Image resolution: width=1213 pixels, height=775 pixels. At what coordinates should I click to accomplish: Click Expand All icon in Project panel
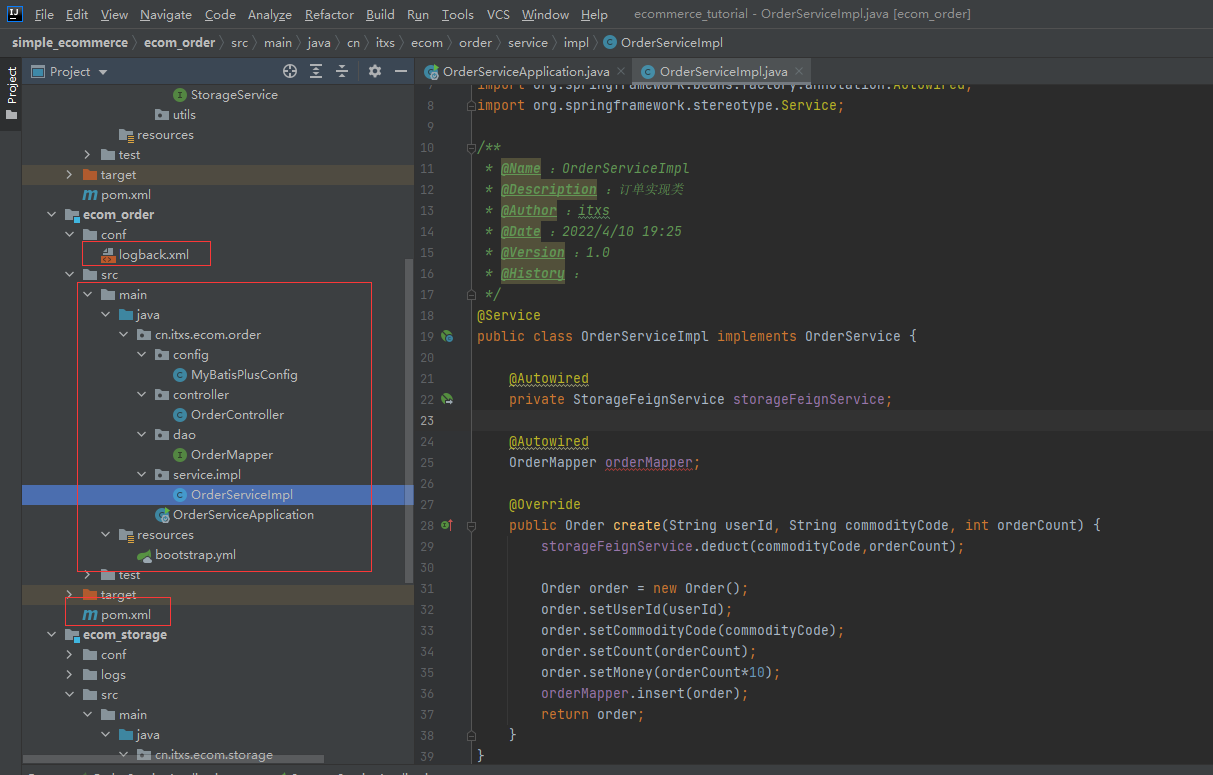(316, 71)
